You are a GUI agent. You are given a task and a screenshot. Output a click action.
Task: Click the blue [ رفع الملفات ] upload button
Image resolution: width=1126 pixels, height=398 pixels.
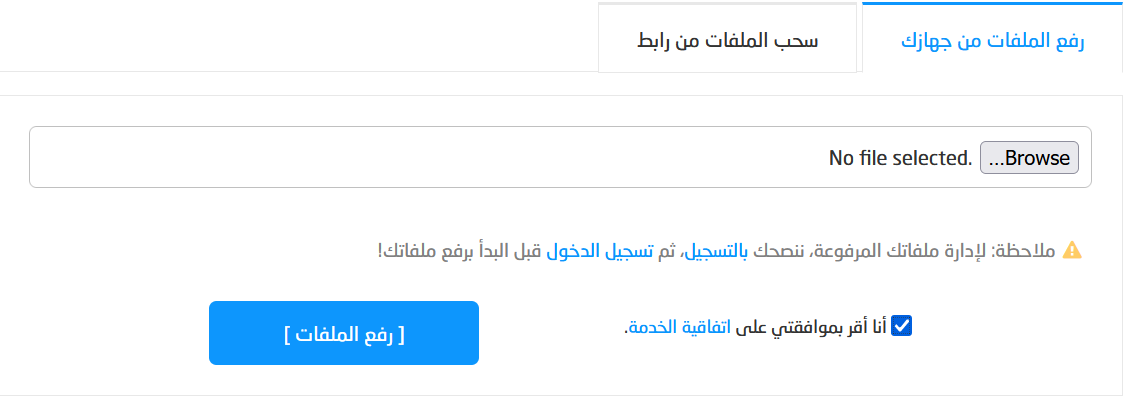(x=344, y=333)
